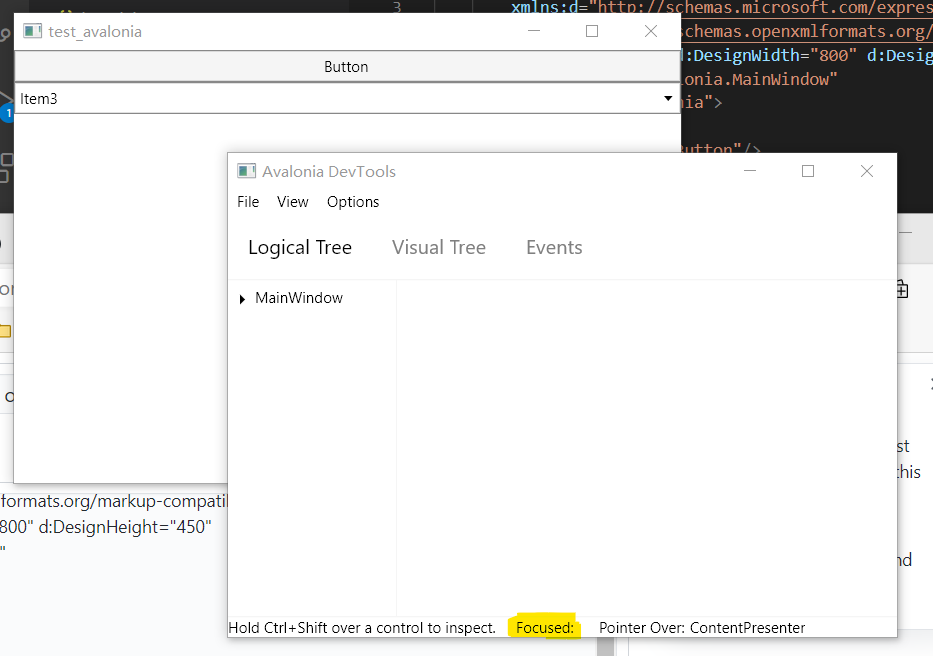Viewport: 933px width, 656px height.
Task: Select the Logical Tree tab
Action: (x=300, y=247)
